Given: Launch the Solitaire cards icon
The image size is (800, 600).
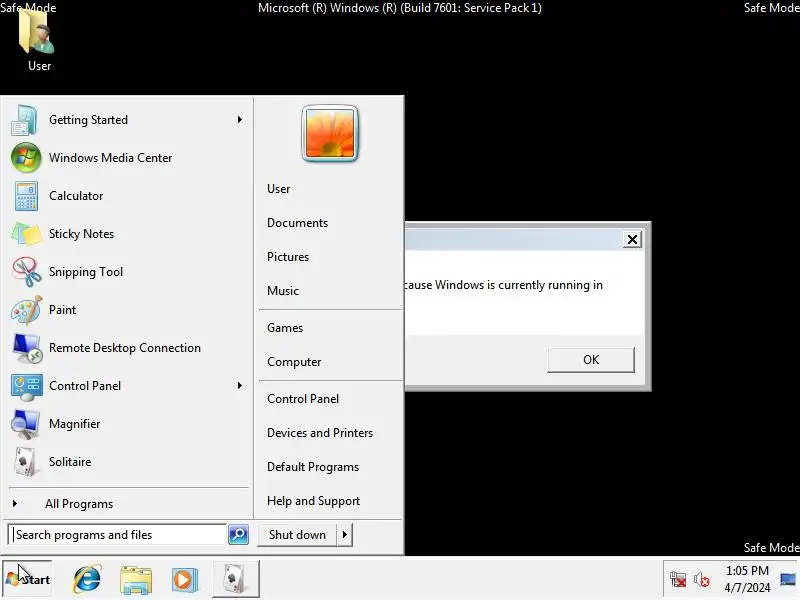Looking at the screenshot, I should pyautogui.click(x=26, y=462).
